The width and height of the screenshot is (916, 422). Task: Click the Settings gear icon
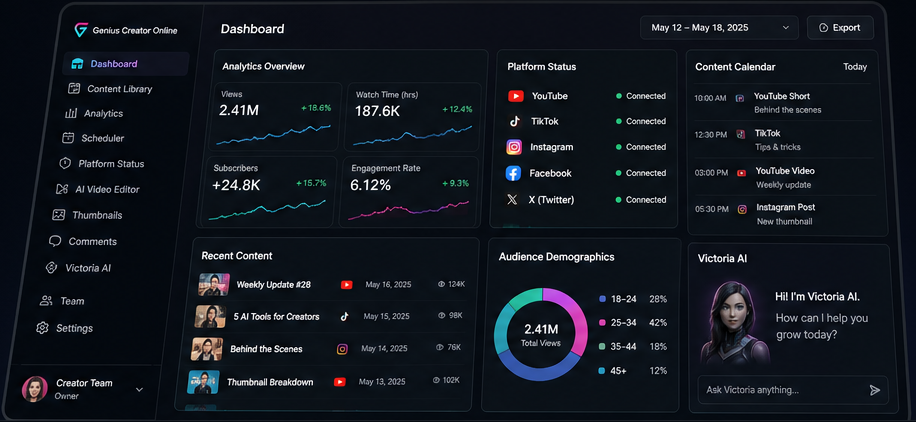(x=42, y=328)
